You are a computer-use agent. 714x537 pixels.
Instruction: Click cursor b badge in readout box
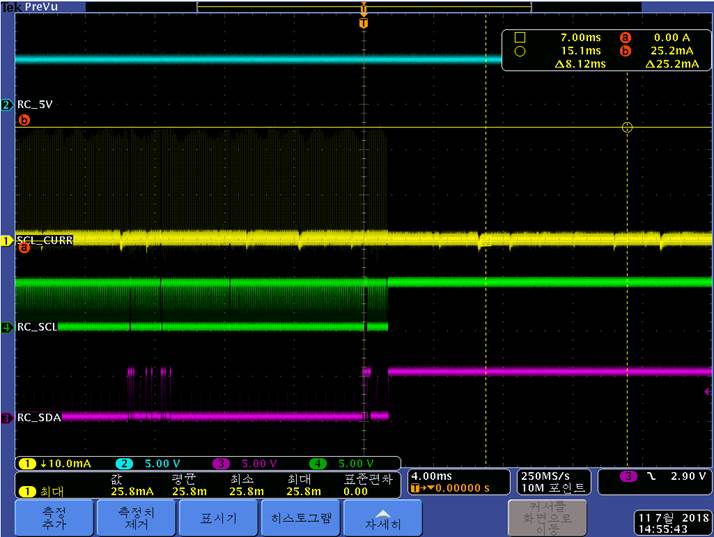coord(626,51)
